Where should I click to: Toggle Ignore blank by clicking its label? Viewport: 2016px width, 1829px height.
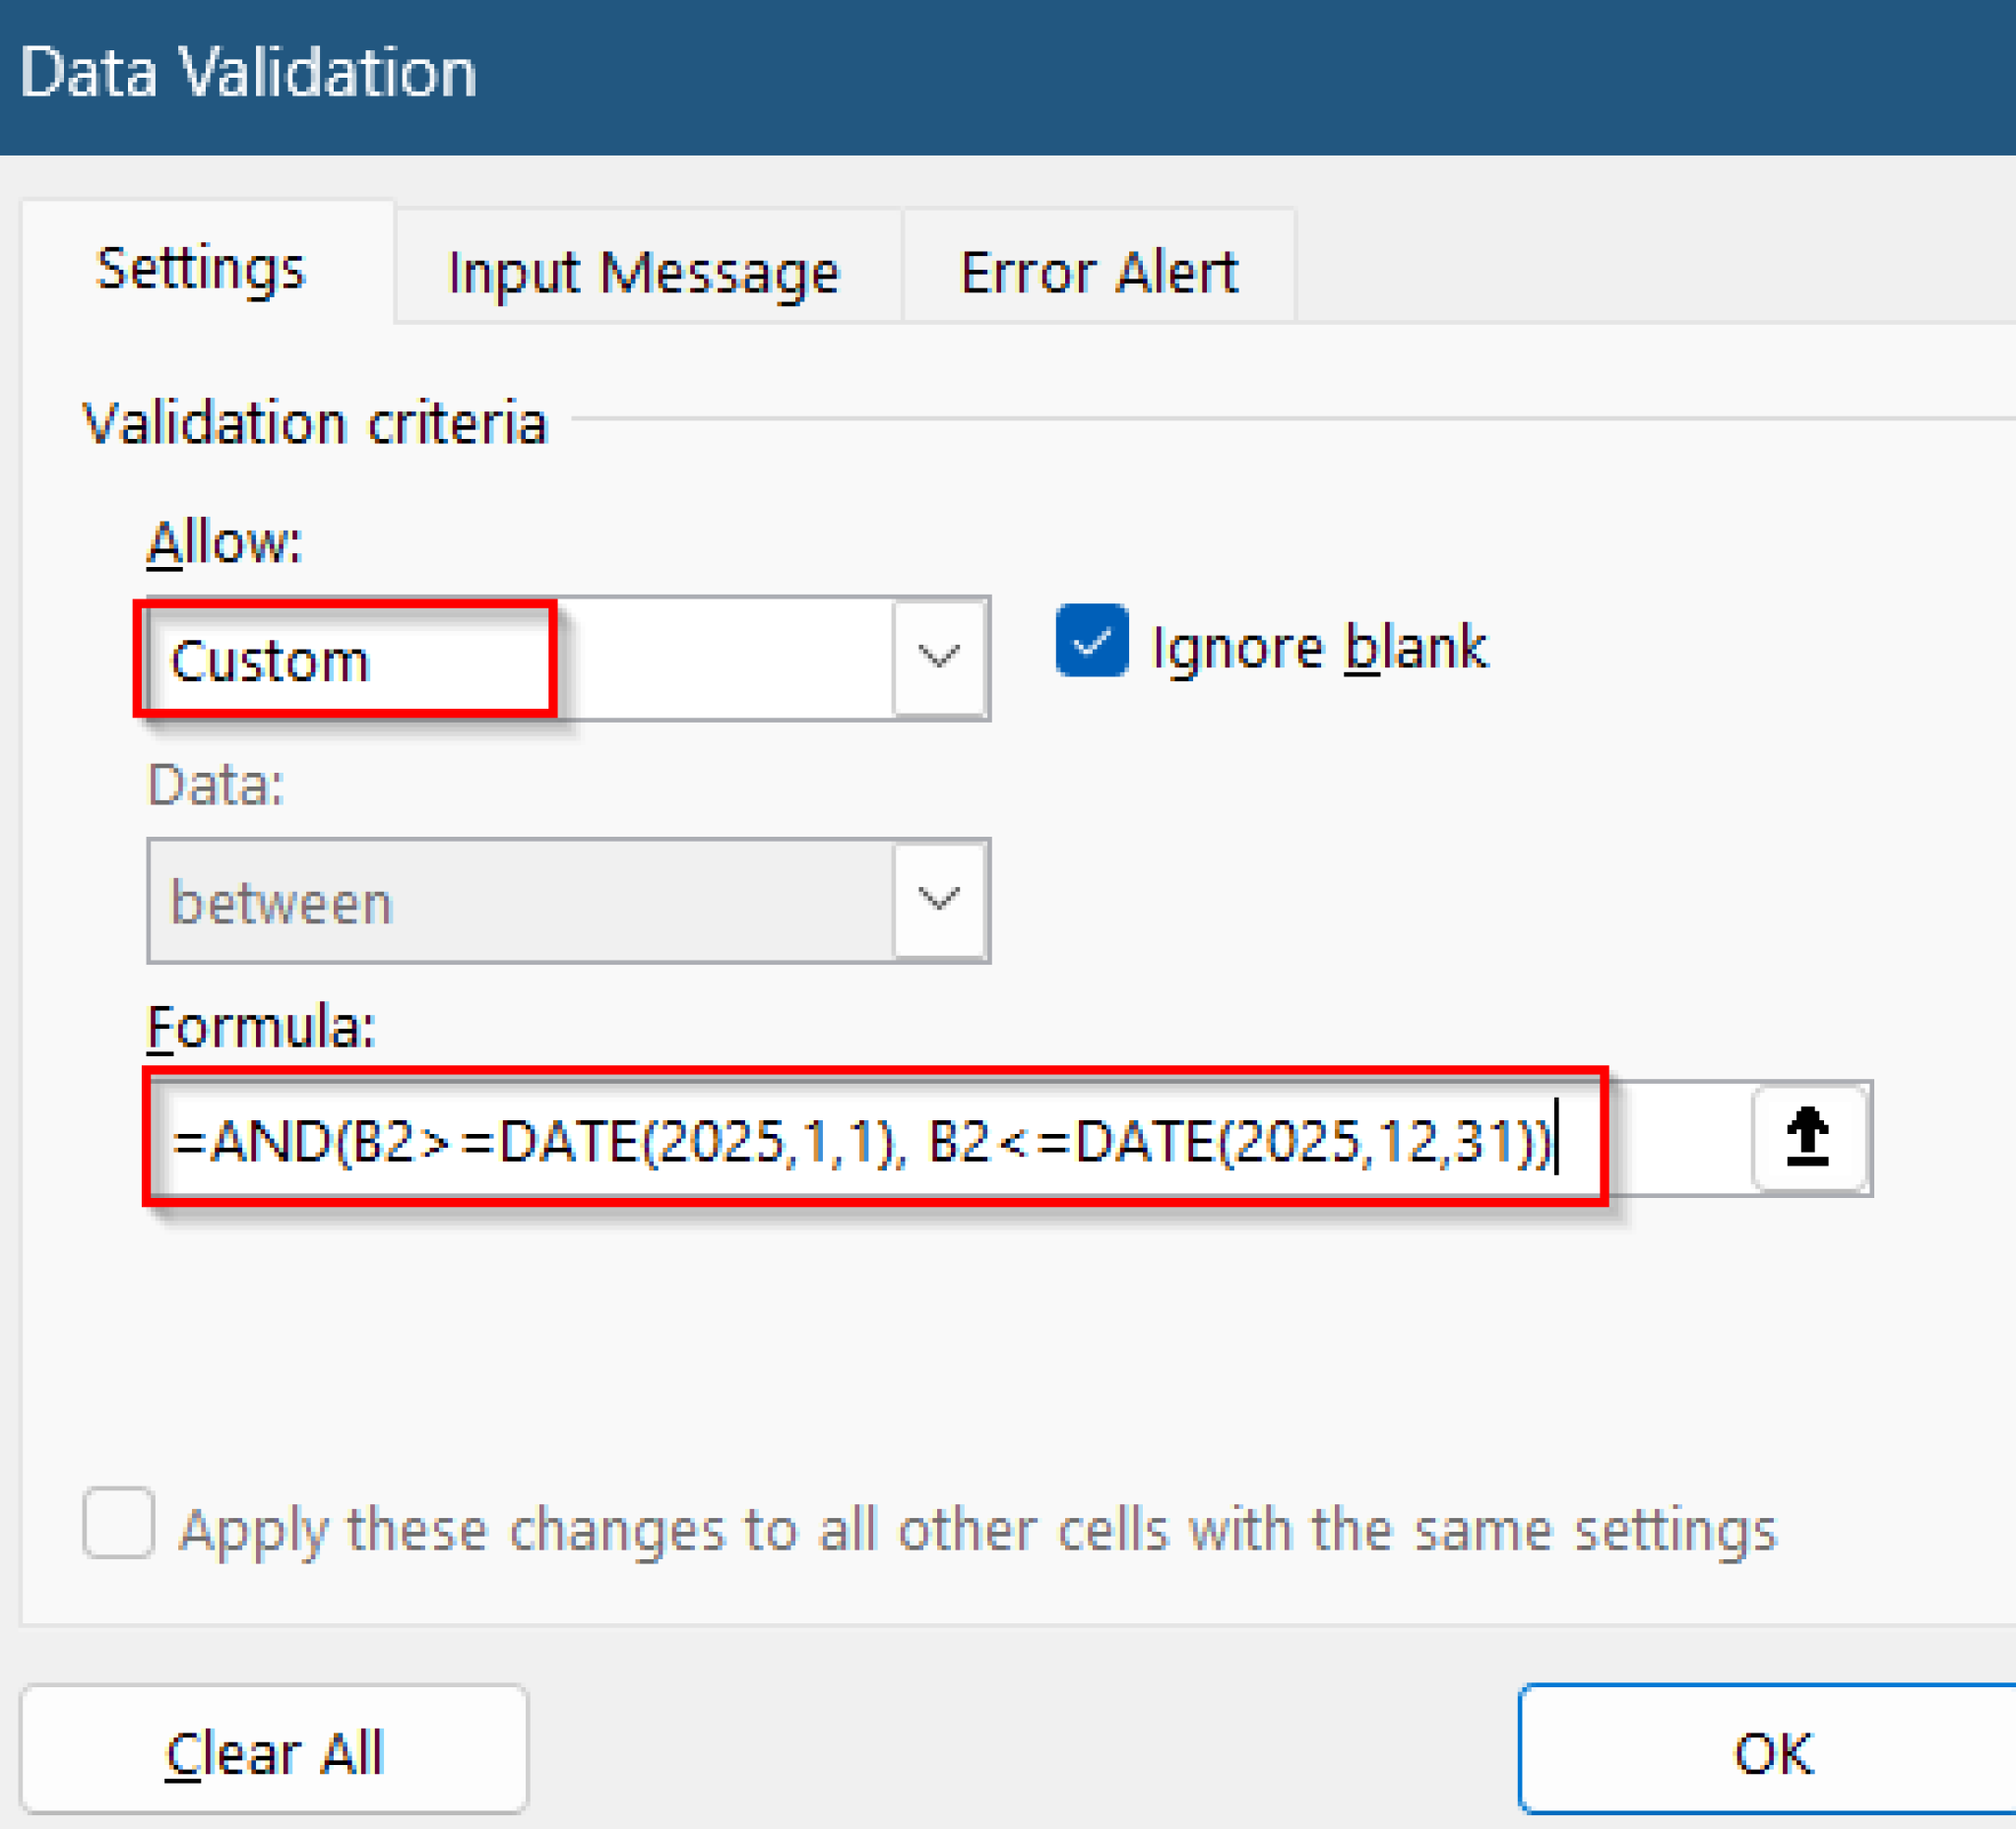[x=1318, y=645]
